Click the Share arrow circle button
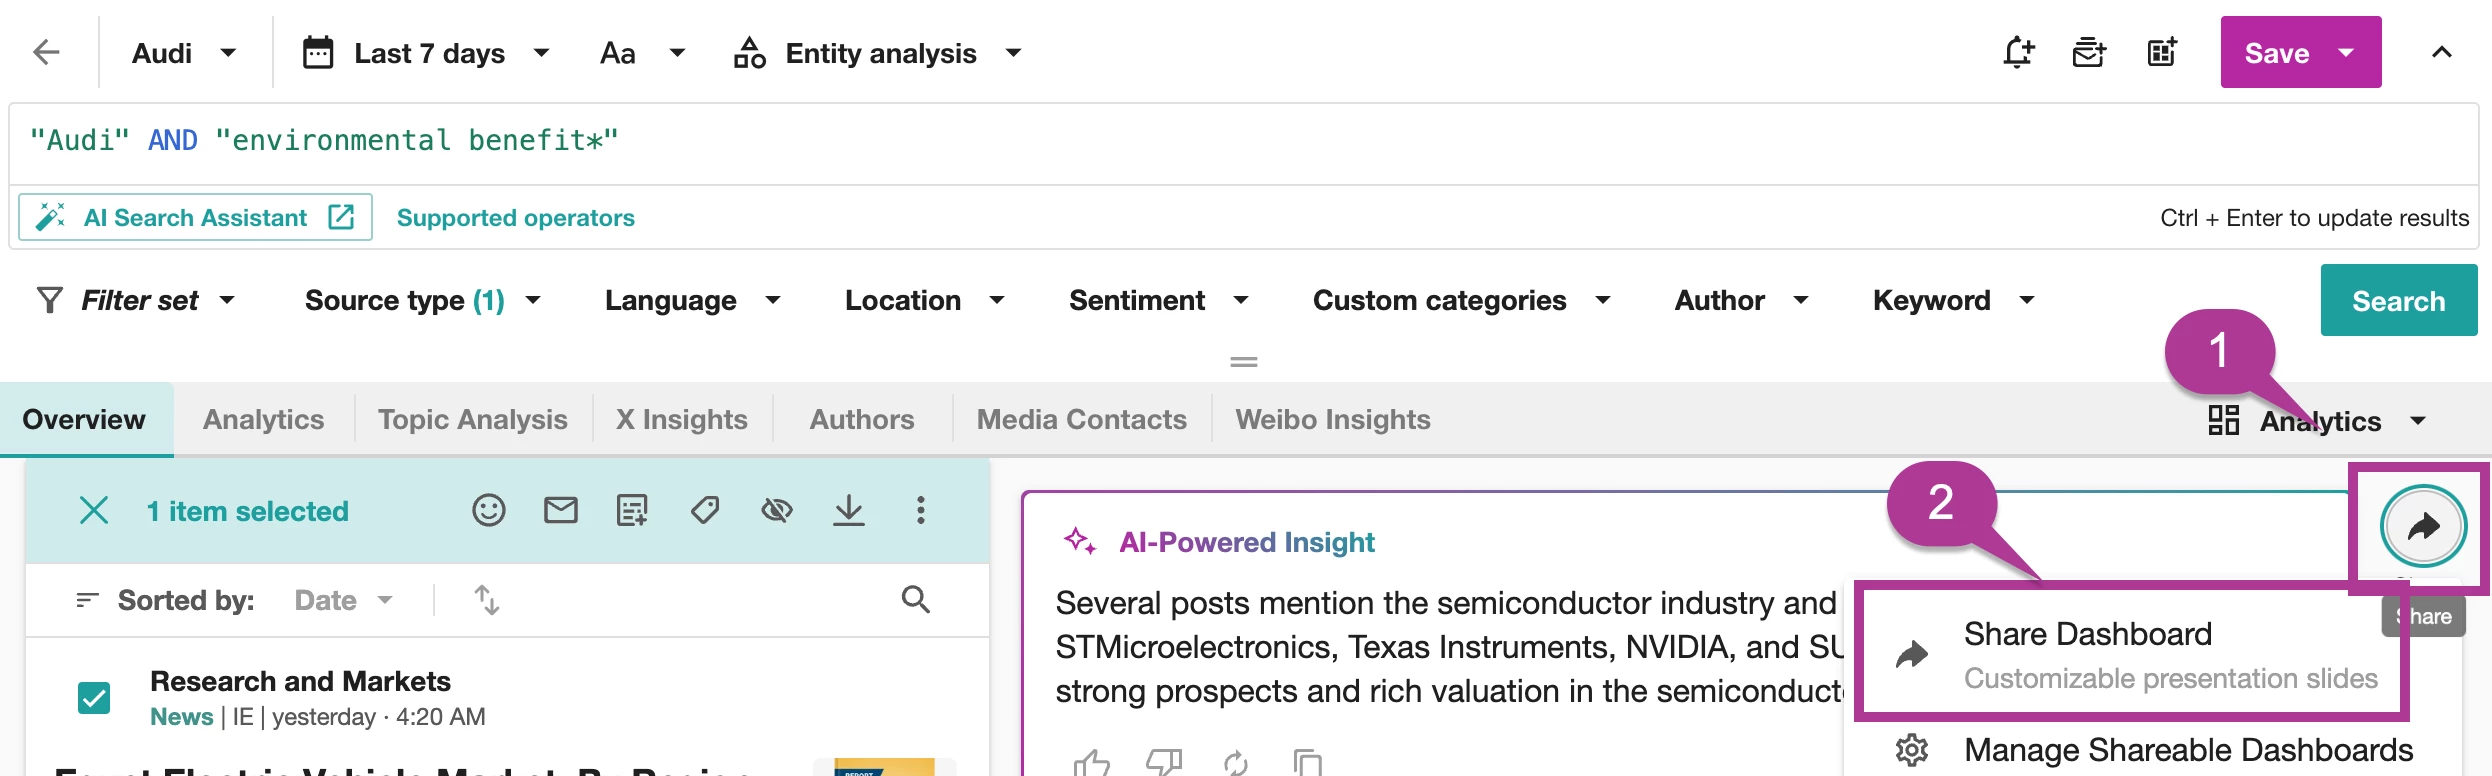Viewport: 2492px width, 776px height. click(x=2423, y=526)
